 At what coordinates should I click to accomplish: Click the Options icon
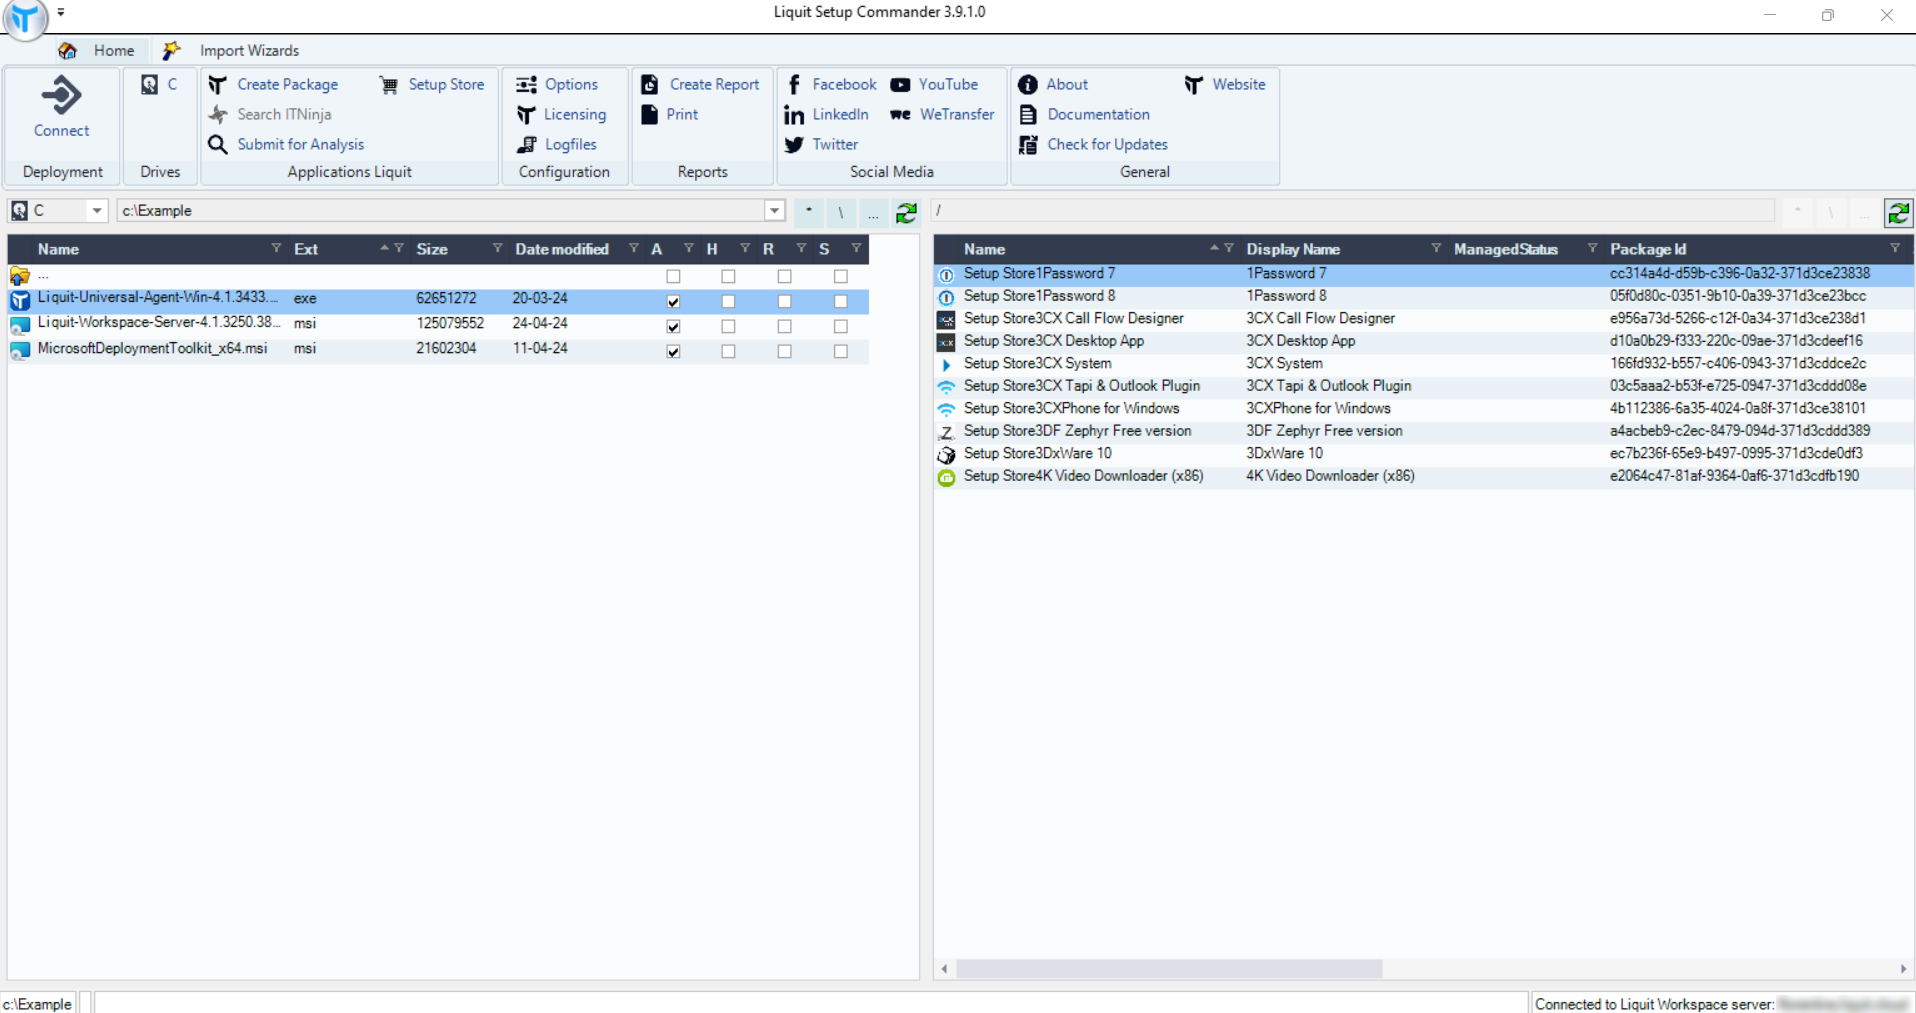click(x=526, y=85)
